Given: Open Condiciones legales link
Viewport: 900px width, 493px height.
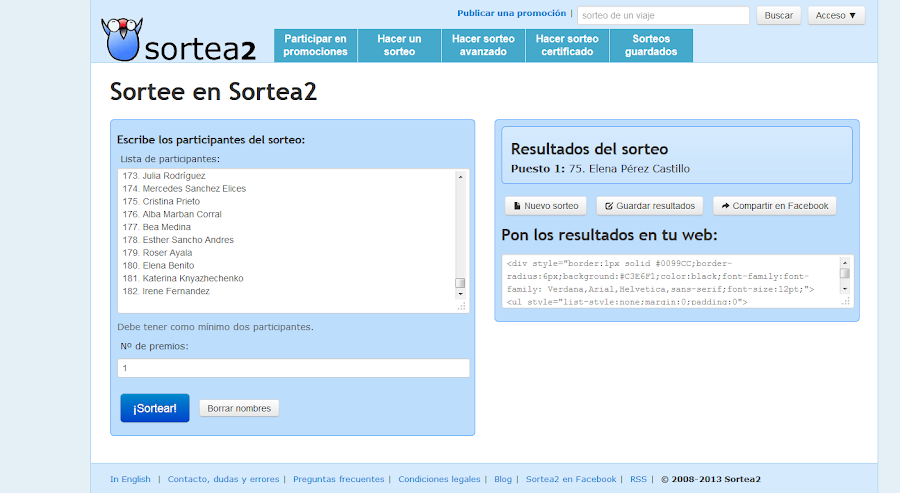Looking at the screenshot, I should (x=439, y=479).
